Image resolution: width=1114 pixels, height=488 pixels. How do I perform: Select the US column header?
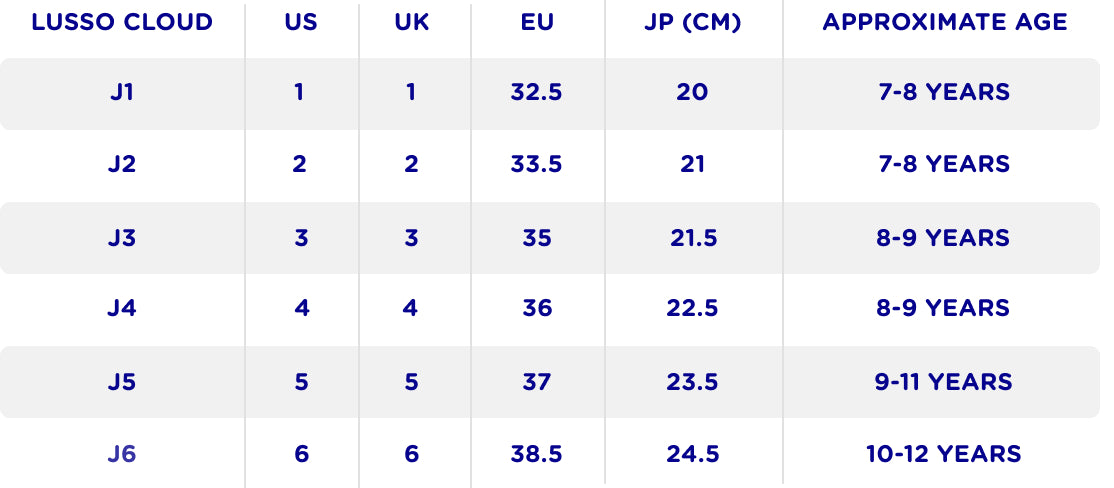pos(300,22)
